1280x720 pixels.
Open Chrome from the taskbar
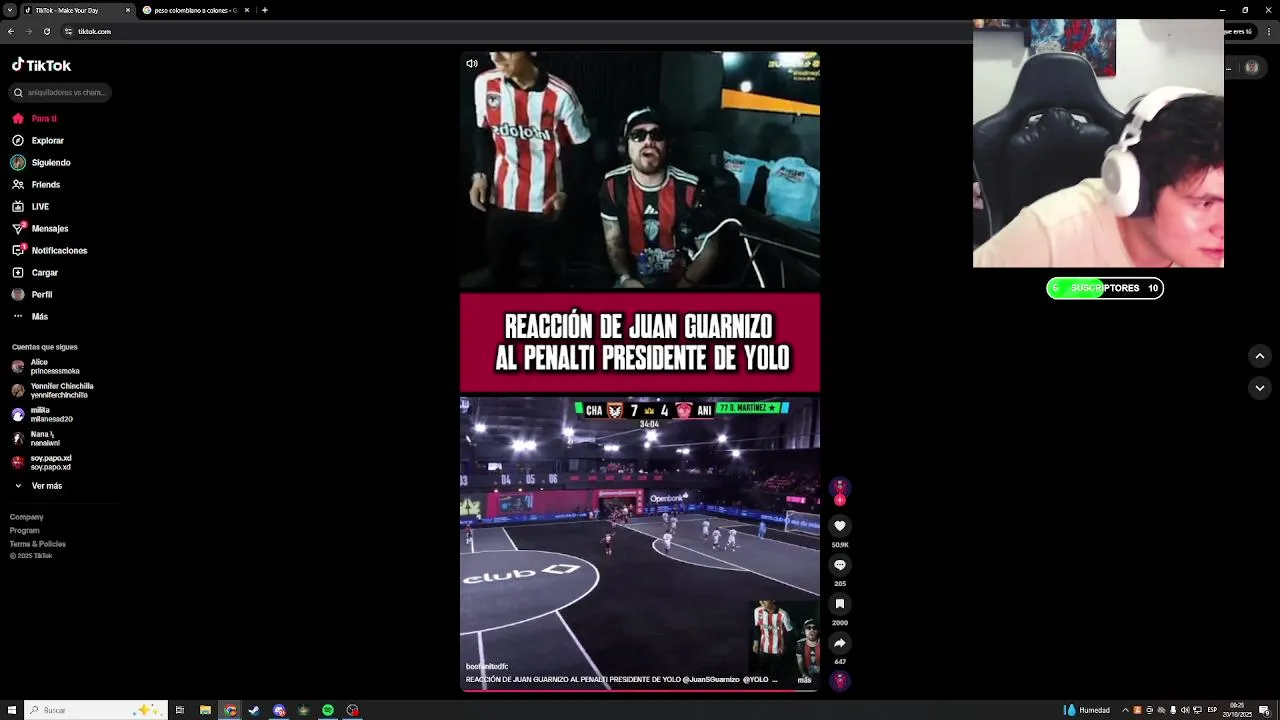[231, 710]
